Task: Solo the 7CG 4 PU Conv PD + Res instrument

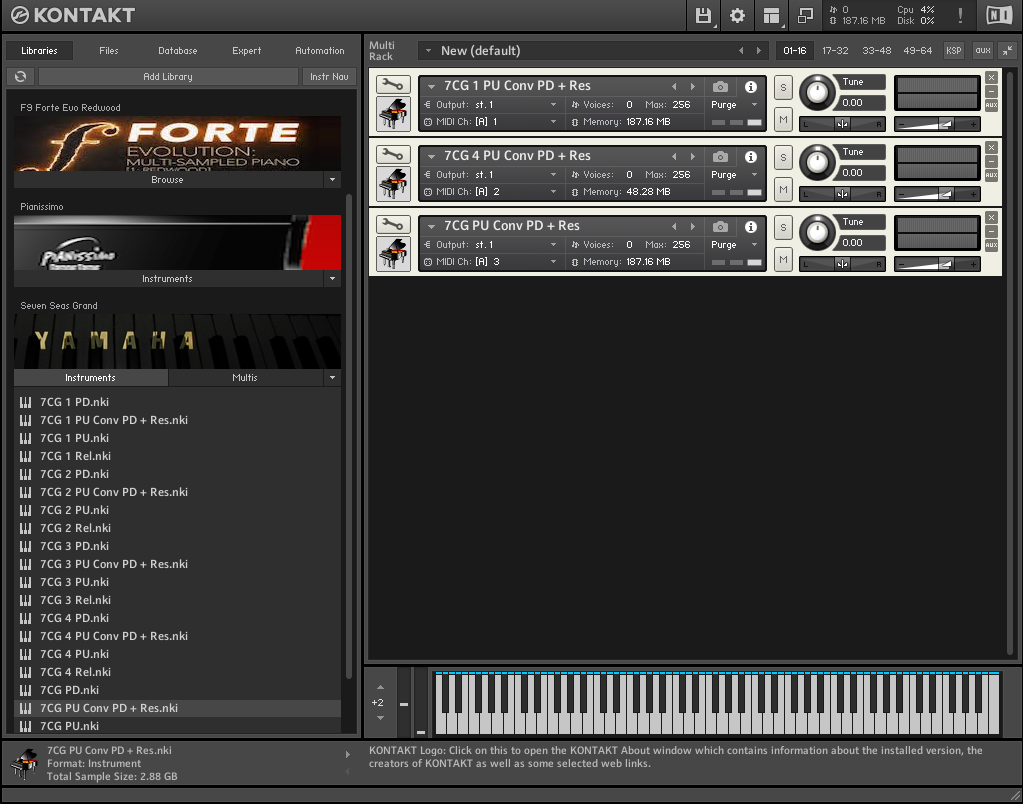Action: (x=784, y=157)
